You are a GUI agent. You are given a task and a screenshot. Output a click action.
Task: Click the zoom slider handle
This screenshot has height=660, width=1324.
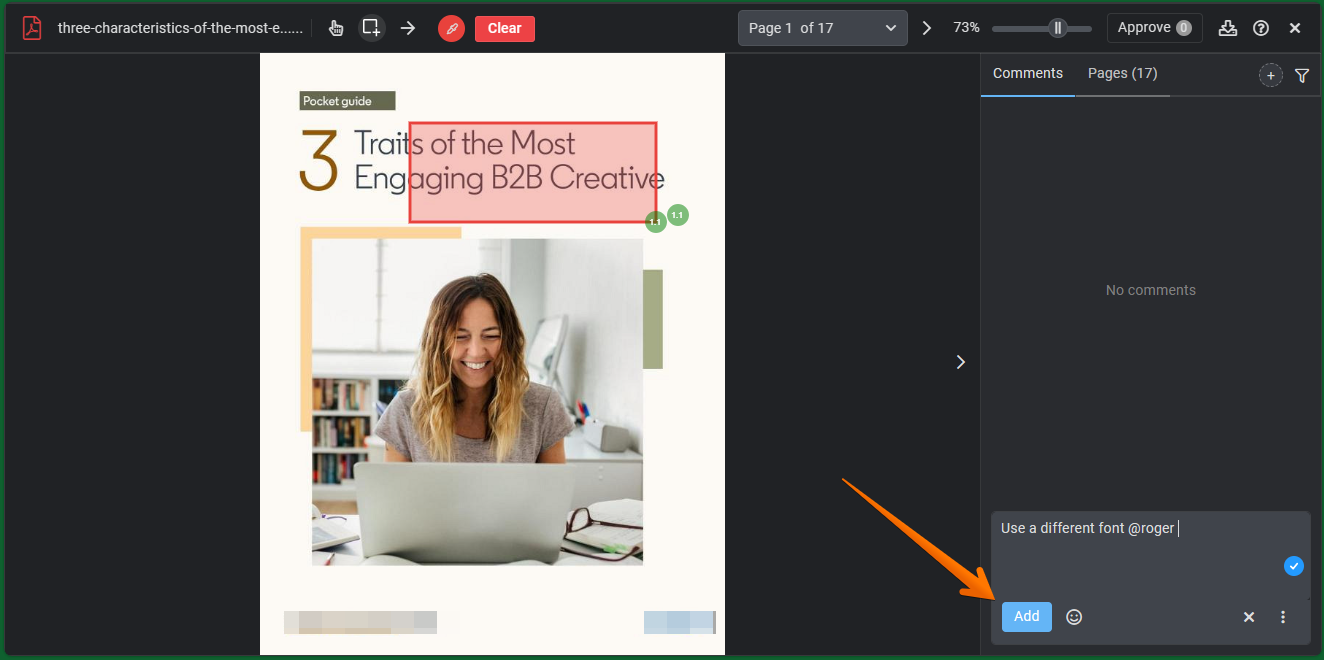coord(1057,28)
